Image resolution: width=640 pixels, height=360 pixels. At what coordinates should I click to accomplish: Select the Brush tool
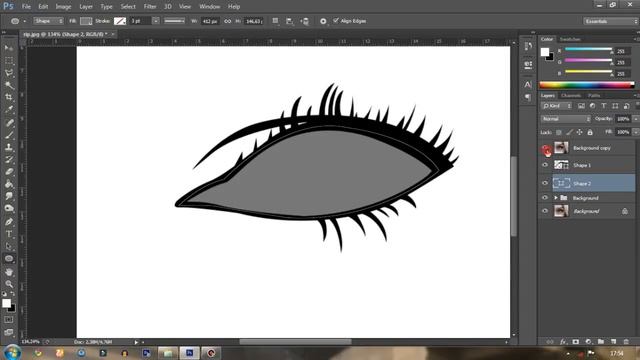[9, 135]
